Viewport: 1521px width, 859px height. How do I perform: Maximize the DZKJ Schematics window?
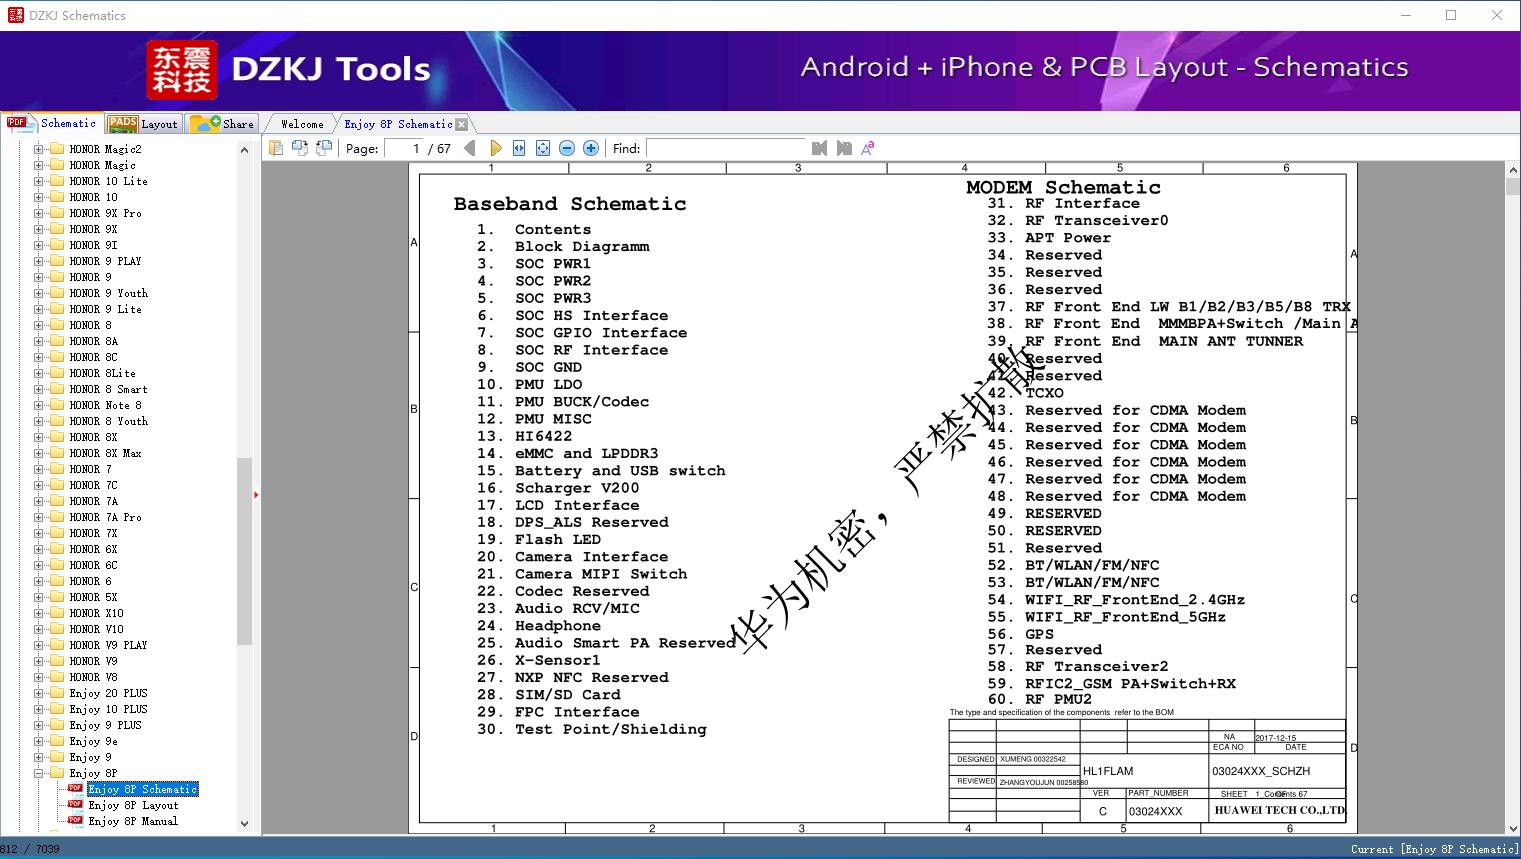1451,15
